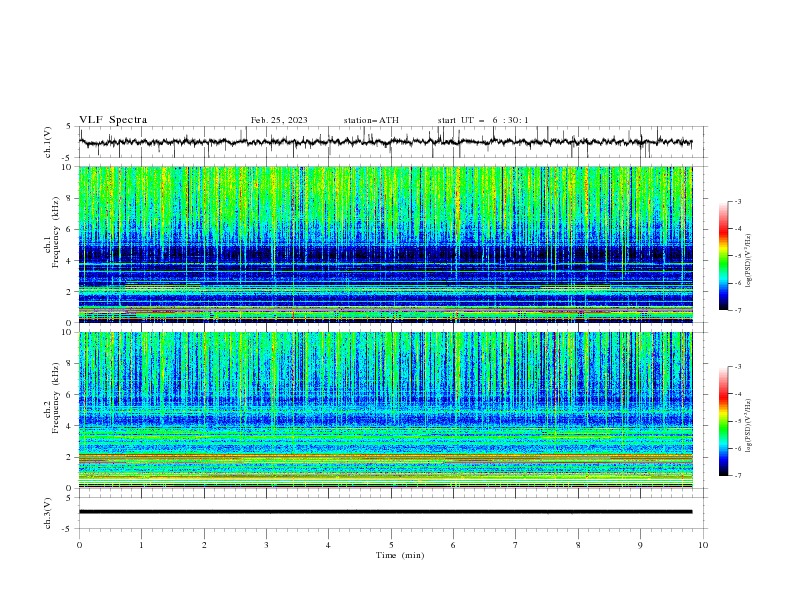Select the date text "Feb. 25, 2023"
The height and width of the screenshot is (612, 792).
coord(279,120)
